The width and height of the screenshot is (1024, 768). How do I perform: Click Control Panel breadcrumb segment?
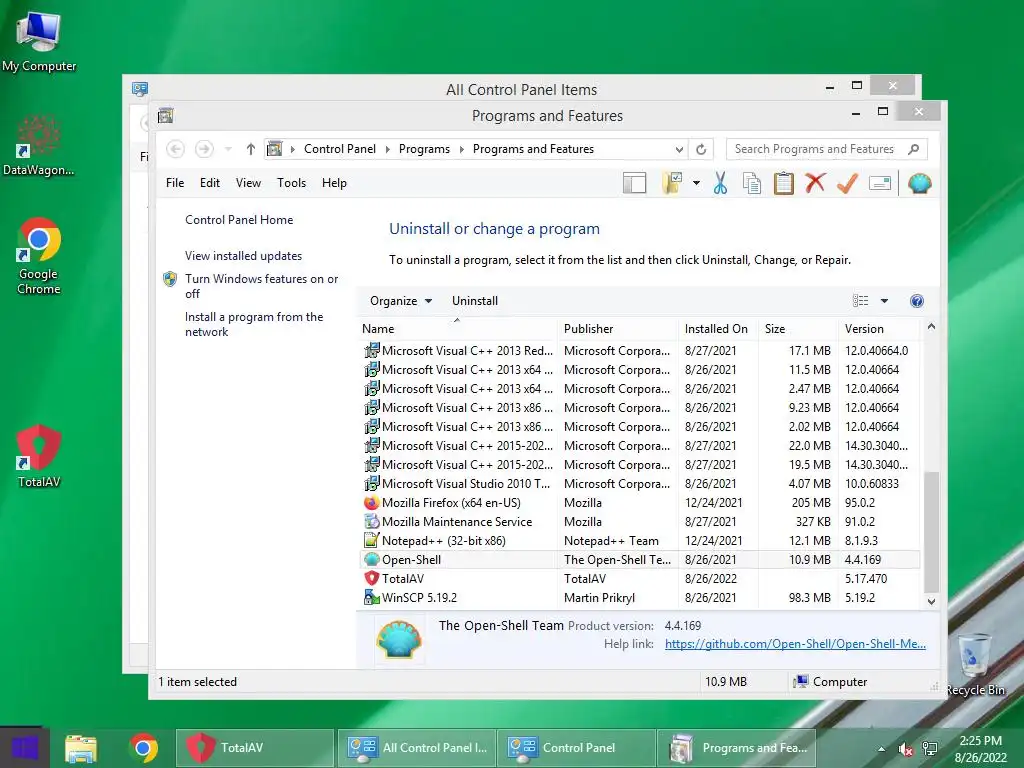340,149
